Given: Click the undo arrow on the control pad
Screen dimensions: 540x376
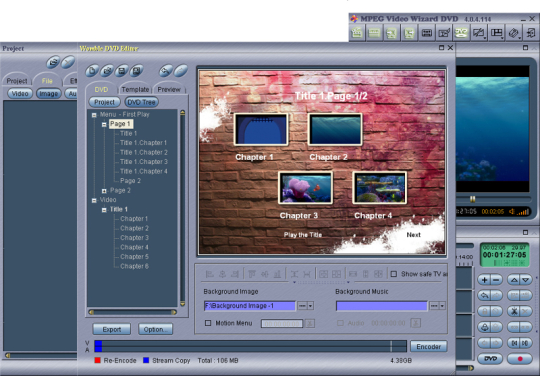Looking at the screenshot, I should 484,295.
